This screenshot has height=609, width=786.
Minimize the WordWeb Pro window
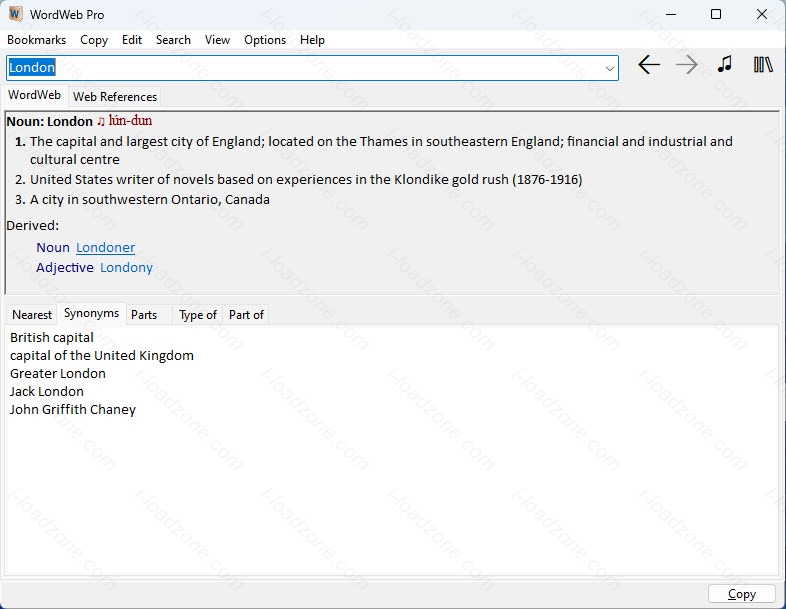tap(671, 14)
